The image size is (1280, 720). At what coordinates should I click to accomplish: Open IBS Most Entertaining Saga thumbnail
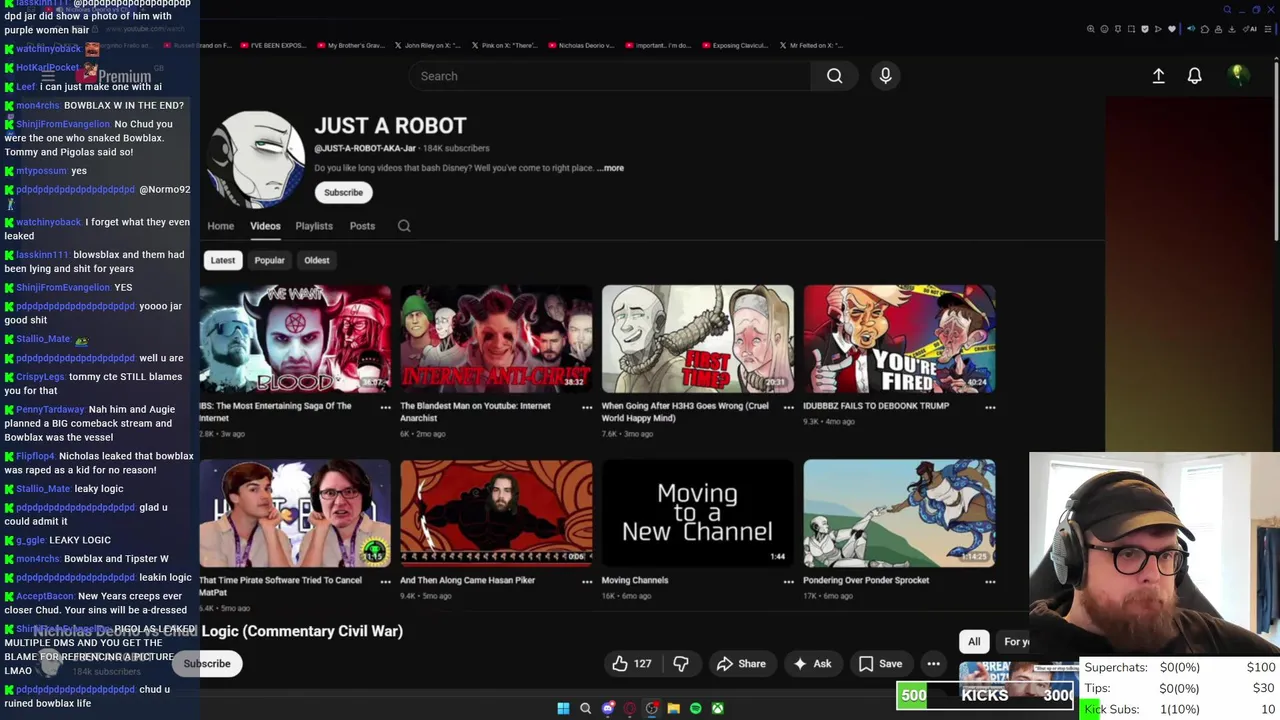[x=295, y=339]
